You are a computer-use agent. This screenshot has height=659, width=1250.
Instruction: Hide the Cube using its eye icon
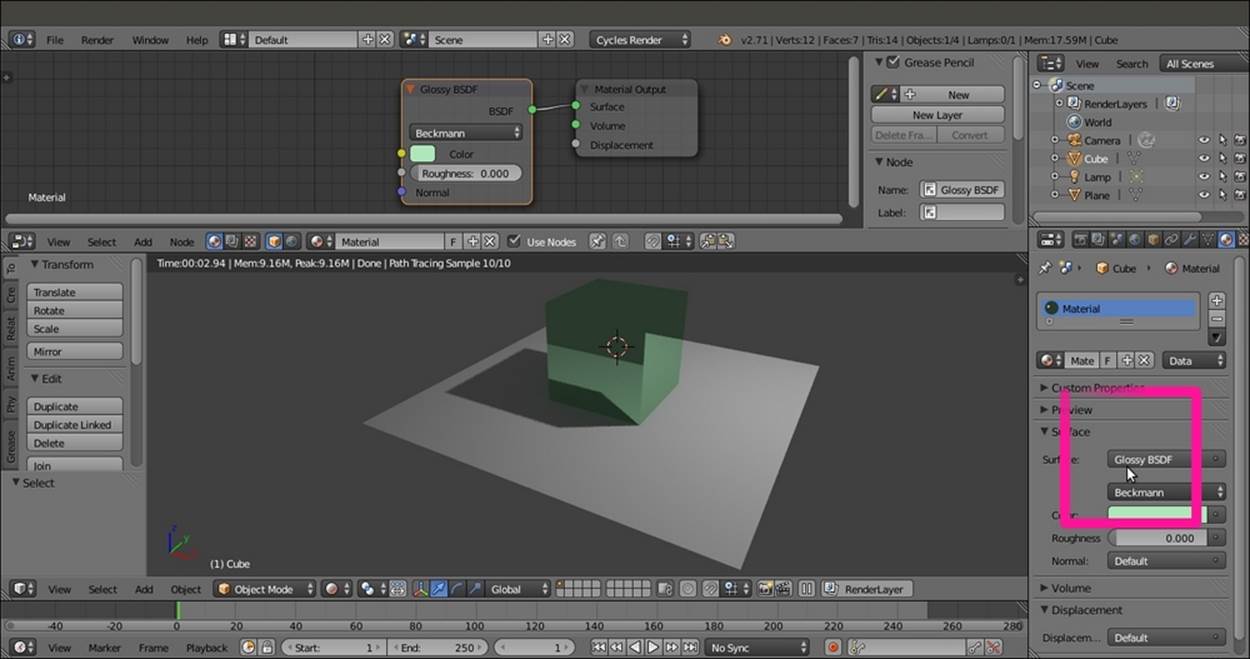pos(1204,159)
